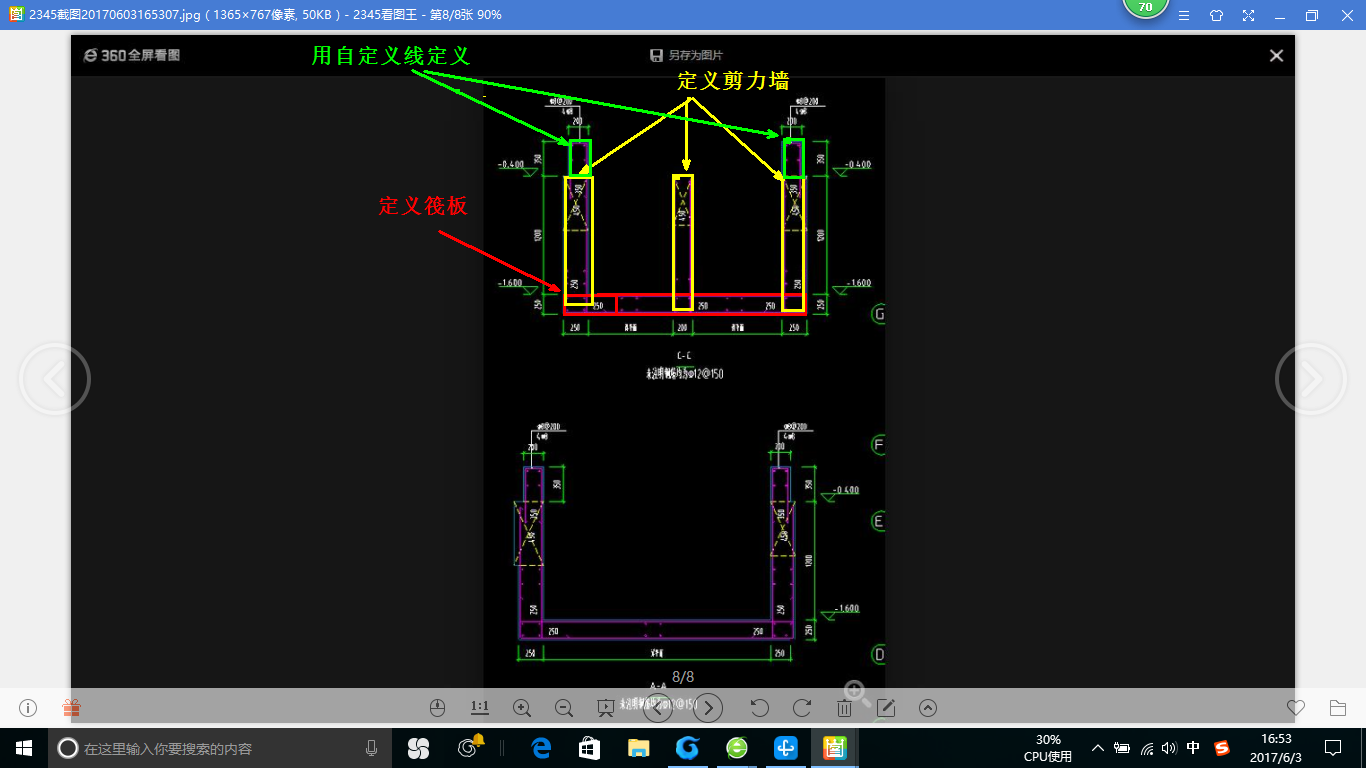Add picture to favorites with heart
Image resolution: width=1366 pixels, height=768 pixels.
(x=1296, y=708)
